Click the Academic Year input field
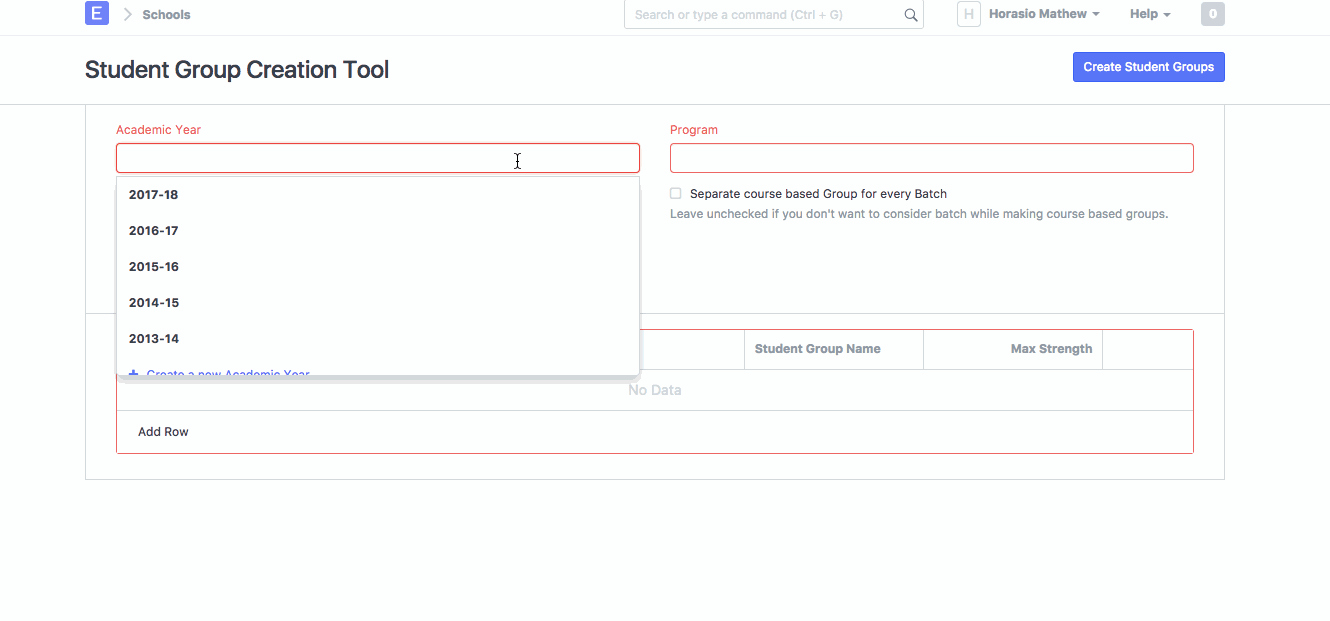The image size is (1330, 621). [x=377, y=158]
